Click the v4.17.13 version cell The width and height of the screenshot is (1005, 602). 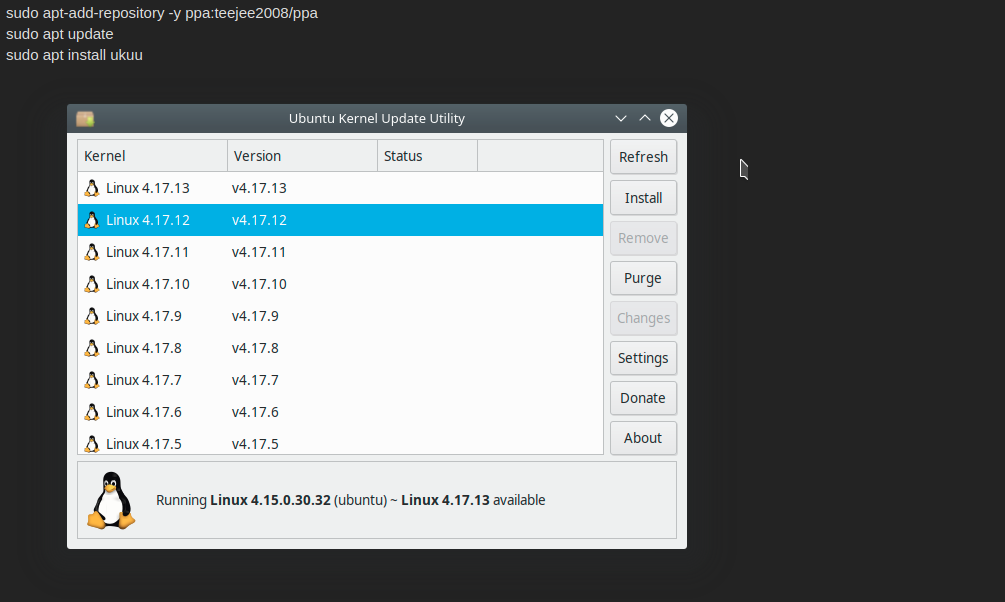pos(259,188)
